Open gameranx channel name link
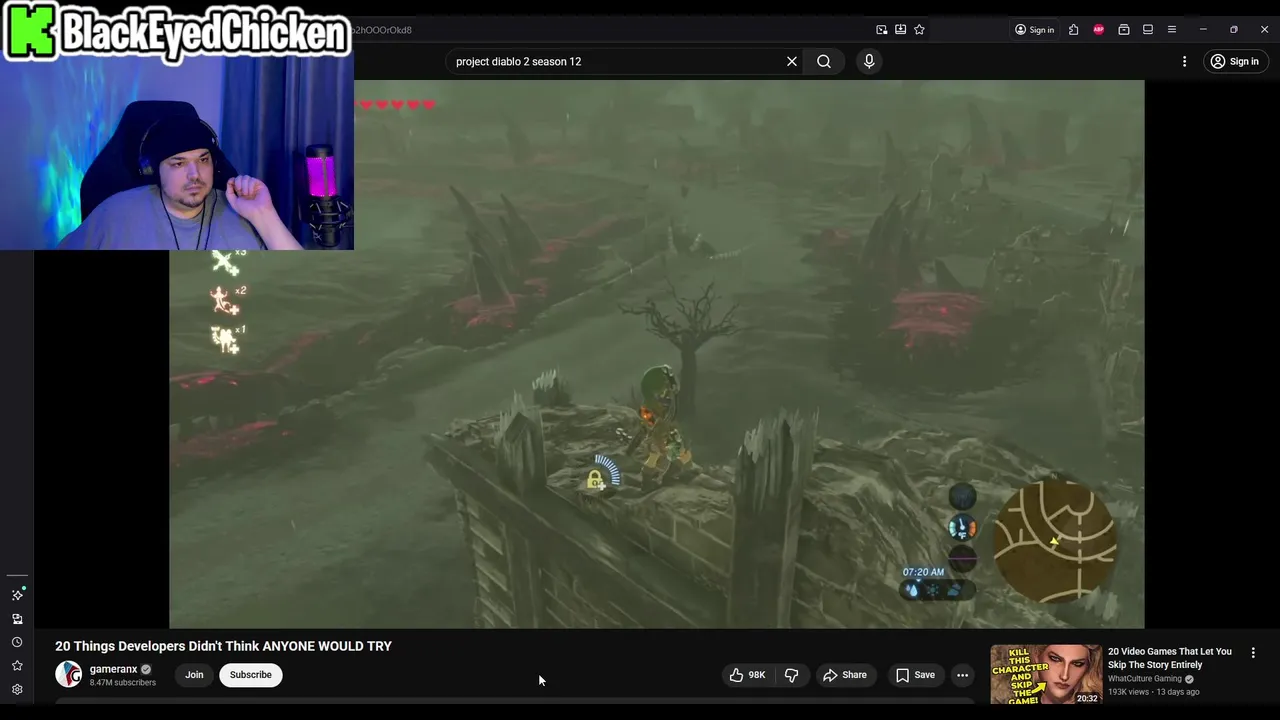Image resolution: width=1280 pixels, height=720 pixels. tap(113, 669)
